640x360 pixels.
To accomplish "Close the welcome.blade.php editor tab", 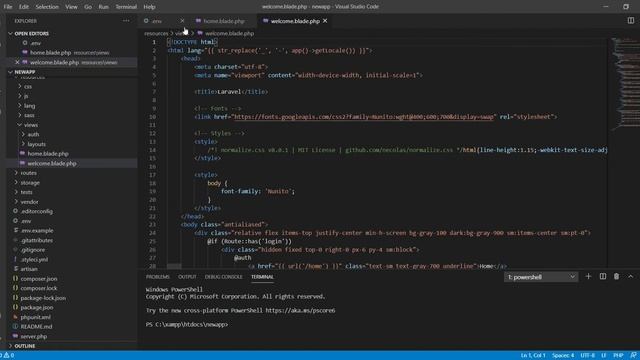I will tap(325, 21).
